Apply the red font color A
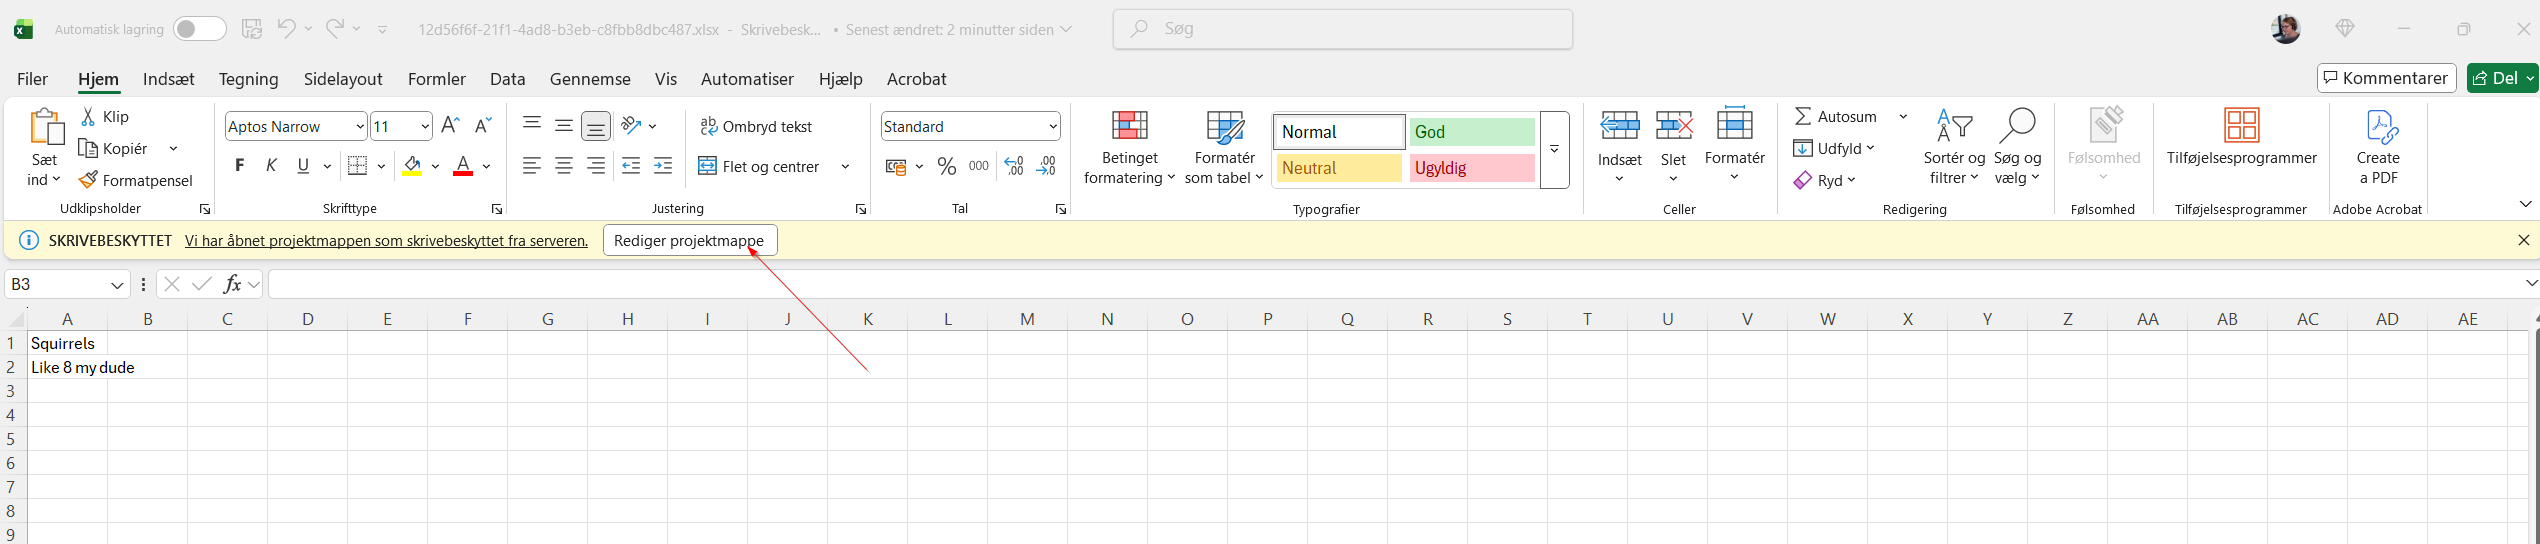 (x=463, y=166)
